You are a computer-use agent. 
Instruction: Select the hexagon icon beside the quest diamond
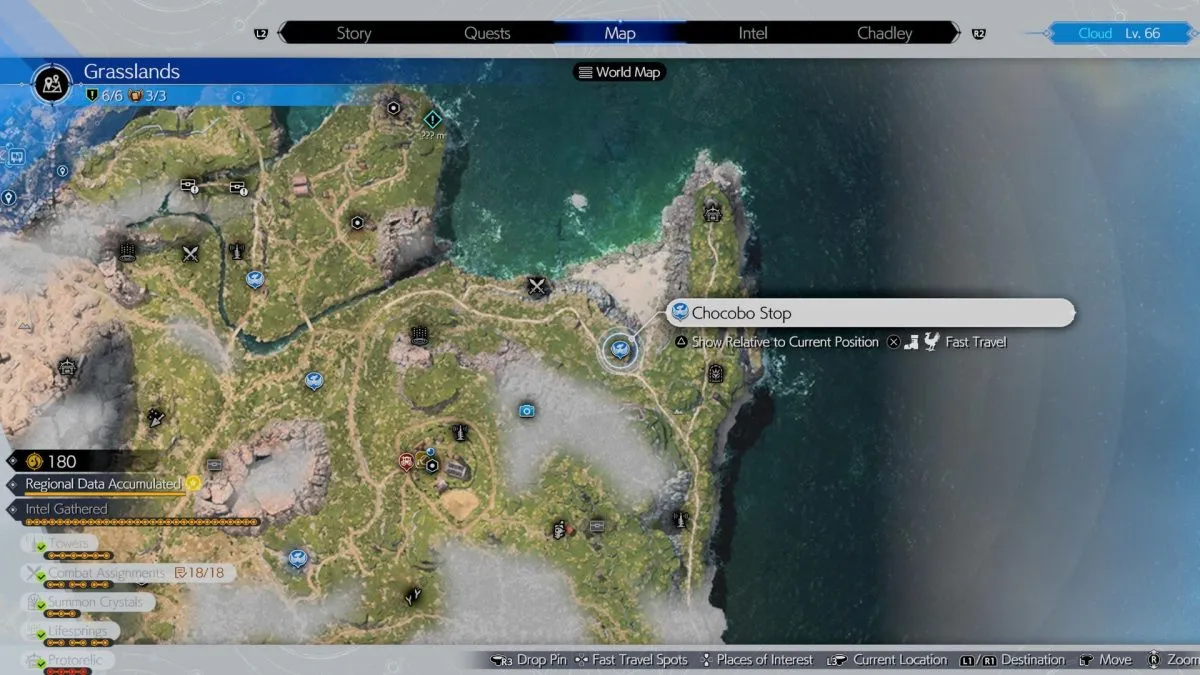pyautogui.click(x=394, y=107)
